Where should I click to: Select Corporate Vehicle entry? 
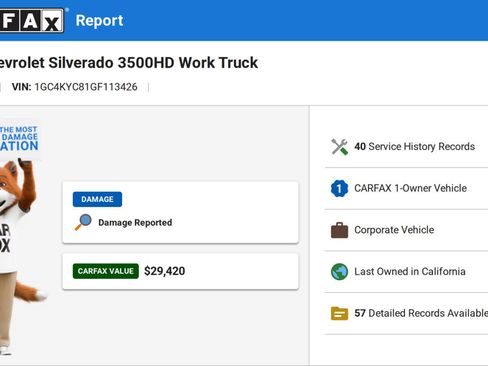[x=406, y=230]
